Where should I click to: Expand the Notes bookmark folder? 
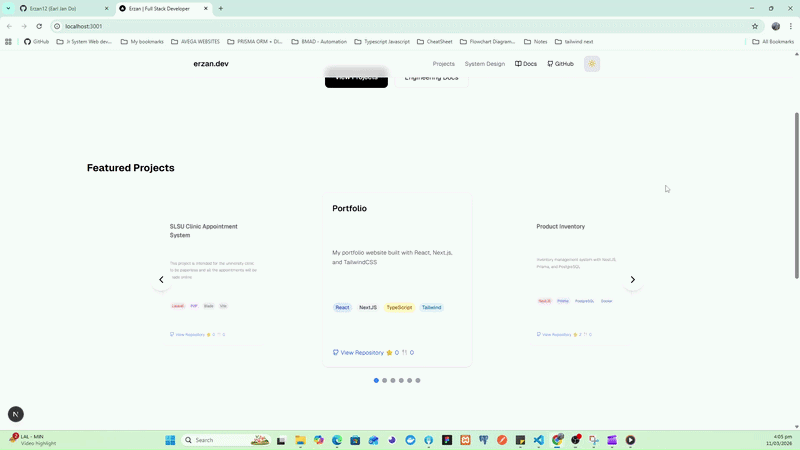tap(536, 42)
